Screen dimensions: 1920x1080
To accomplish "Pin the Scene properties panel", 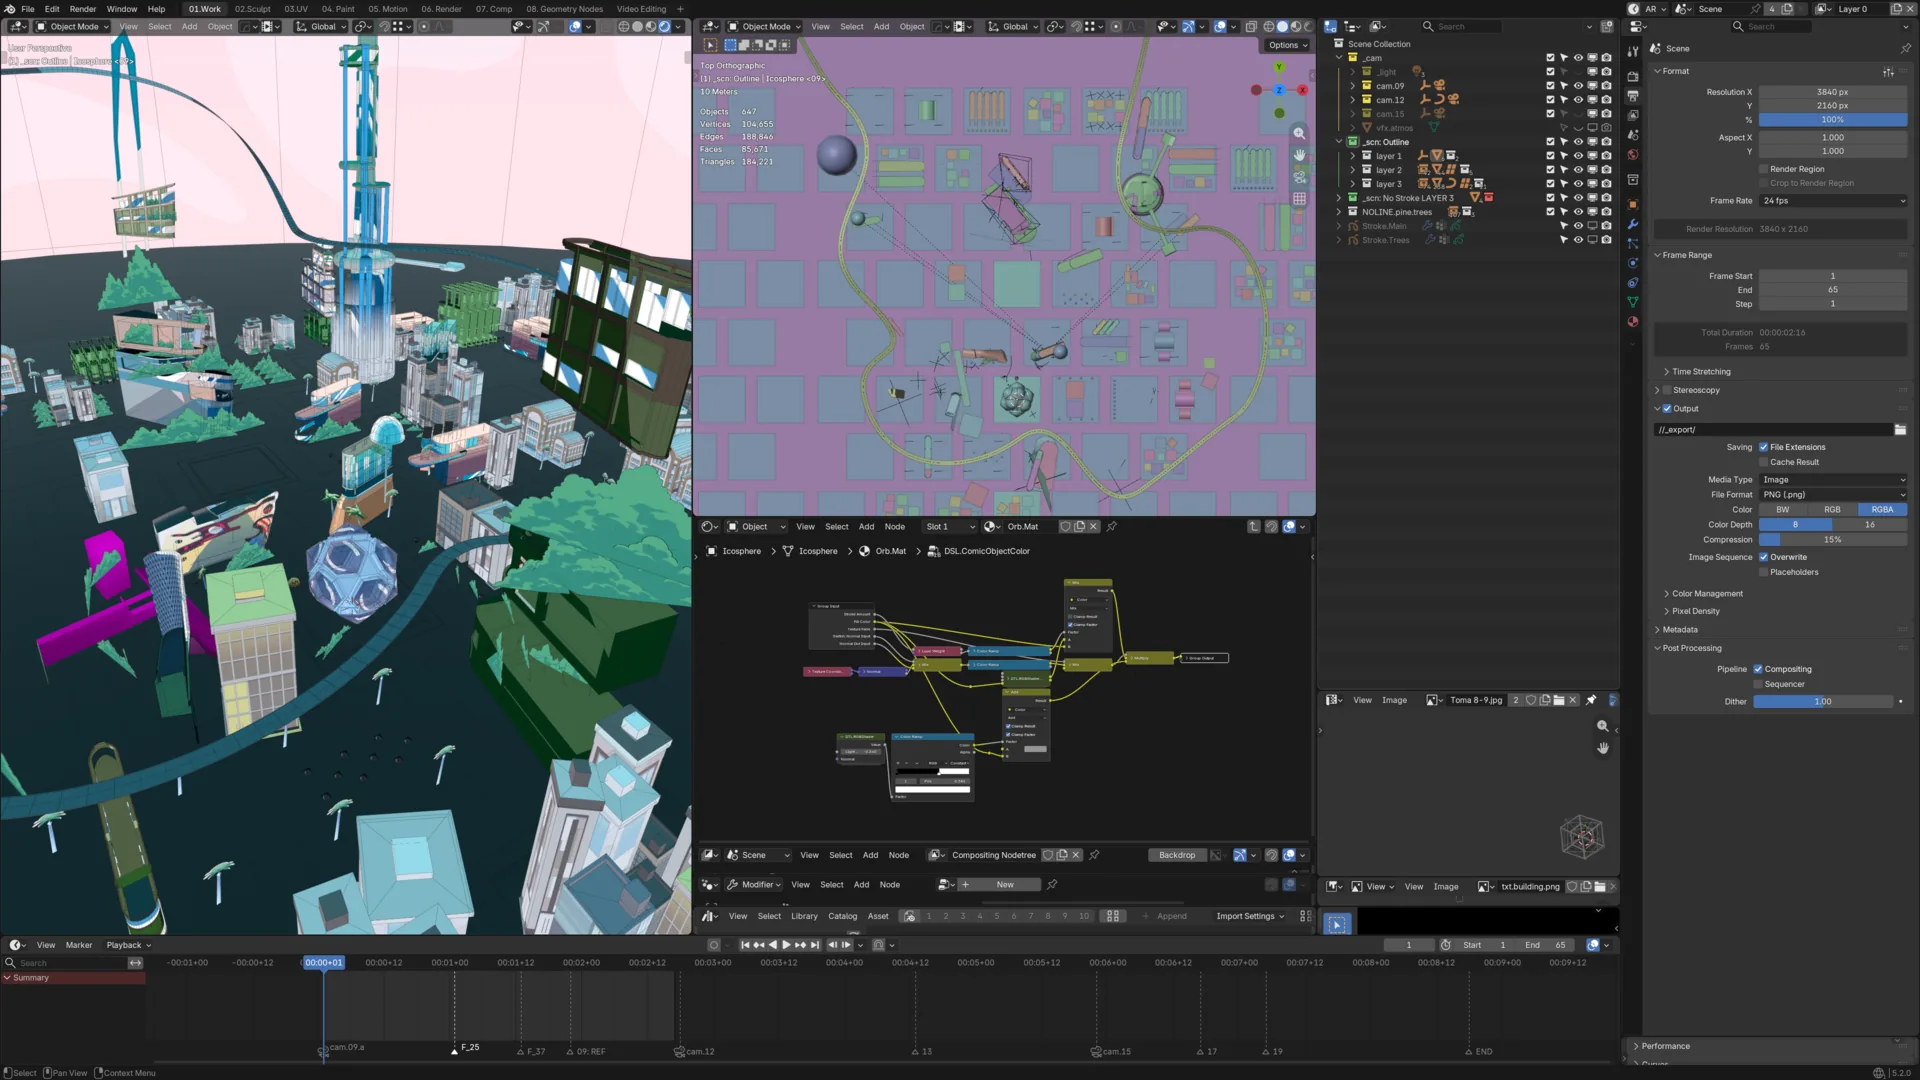I will 1905,48.
